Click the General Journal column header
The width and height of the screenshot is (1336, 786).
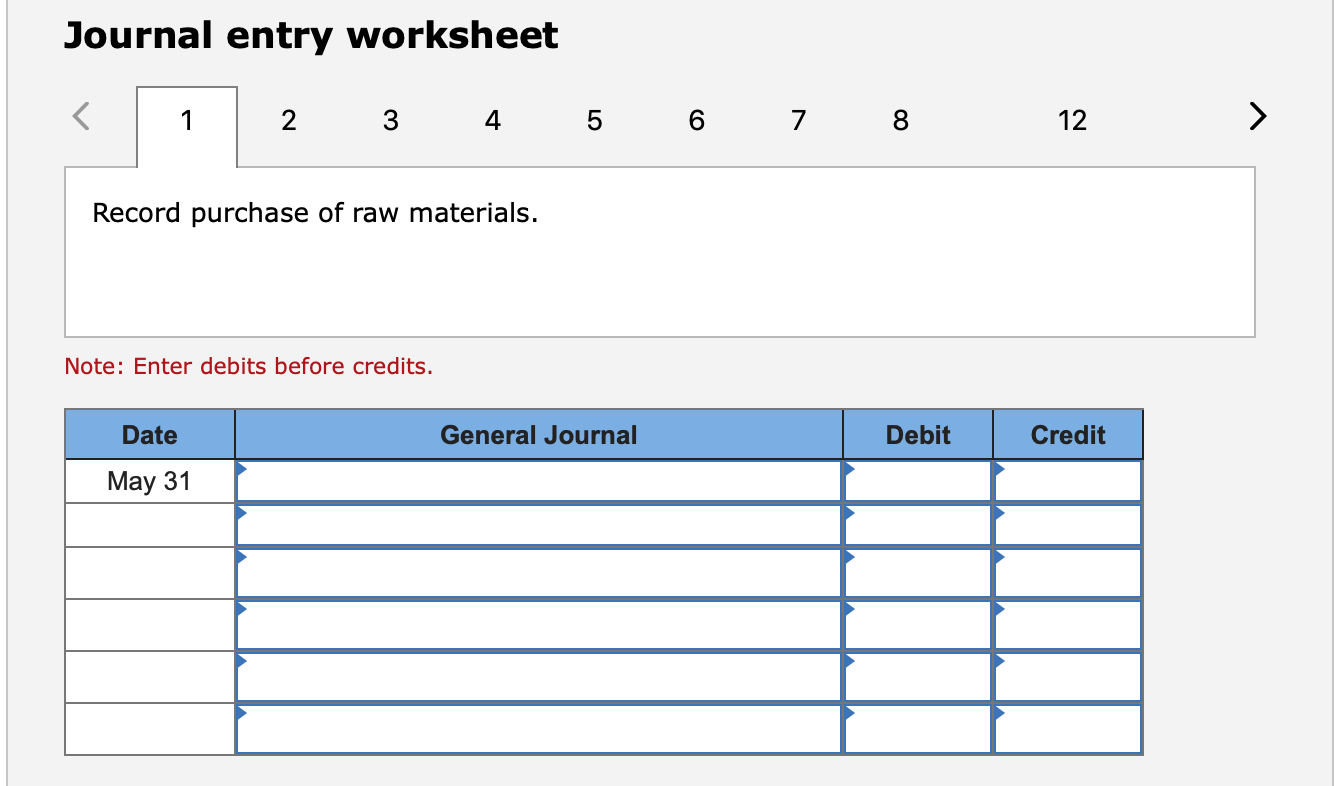pyautogui.click(x=538, y=434)
